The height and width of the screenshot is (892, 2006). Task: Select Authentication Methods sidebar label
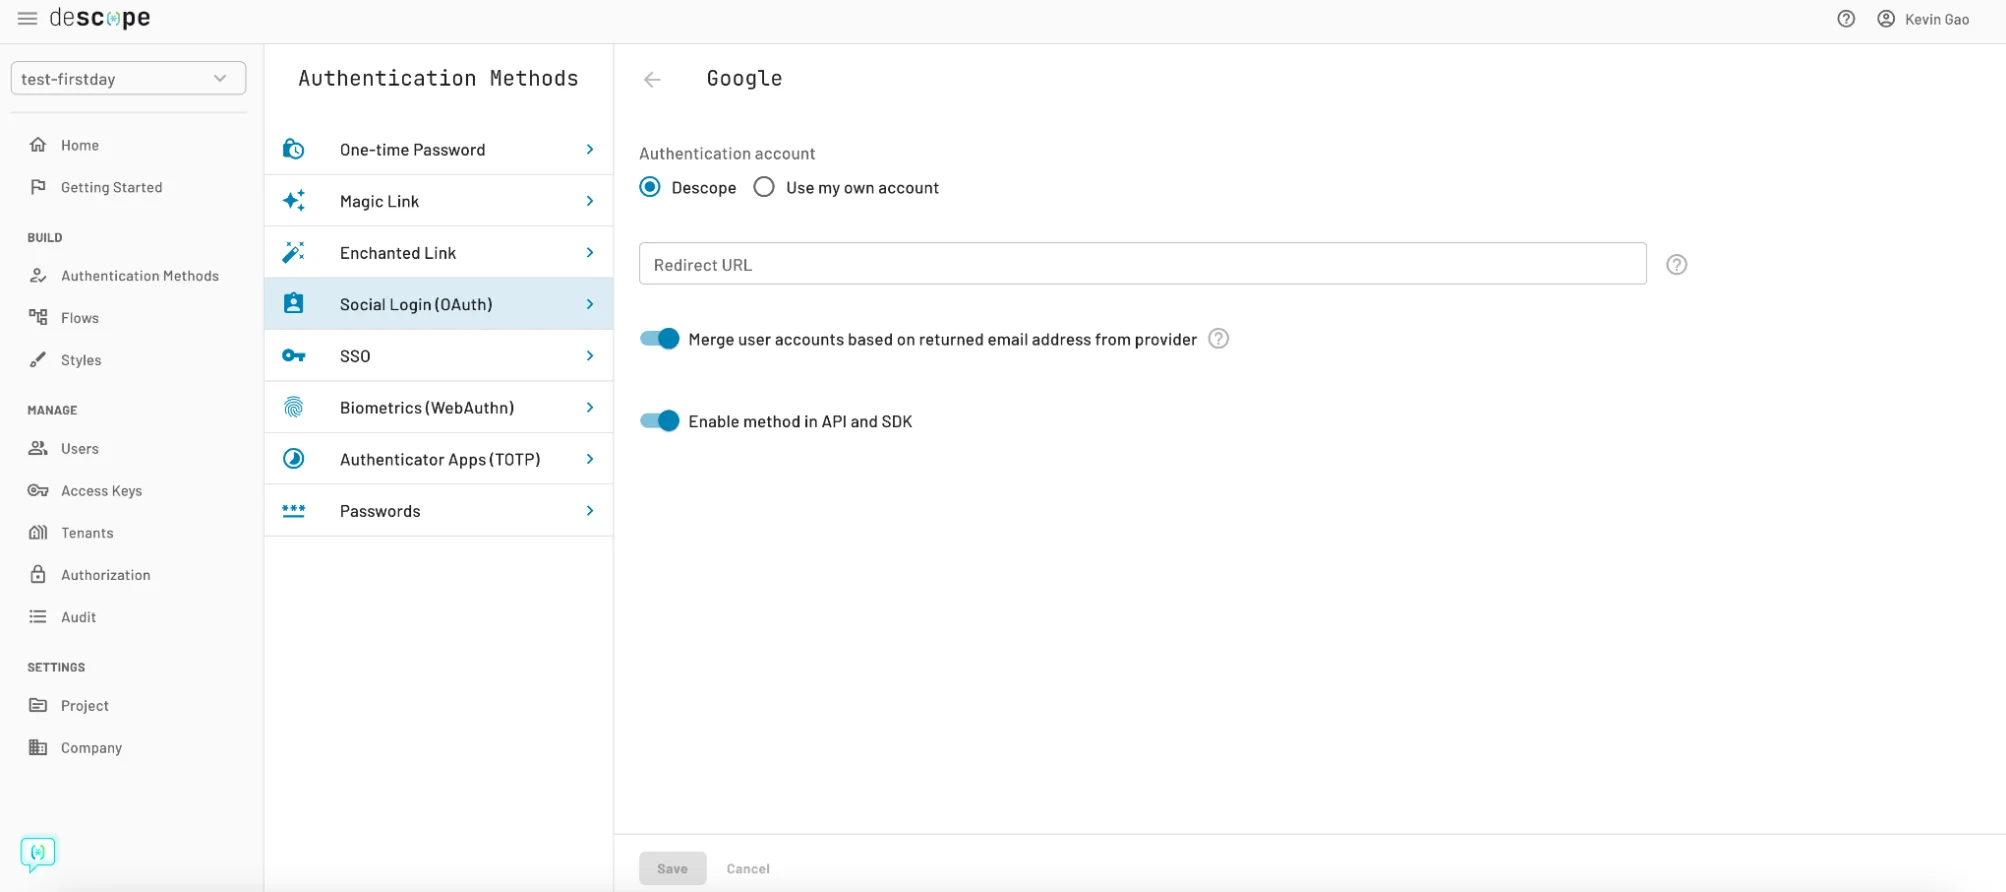click(x=140, y=276)
